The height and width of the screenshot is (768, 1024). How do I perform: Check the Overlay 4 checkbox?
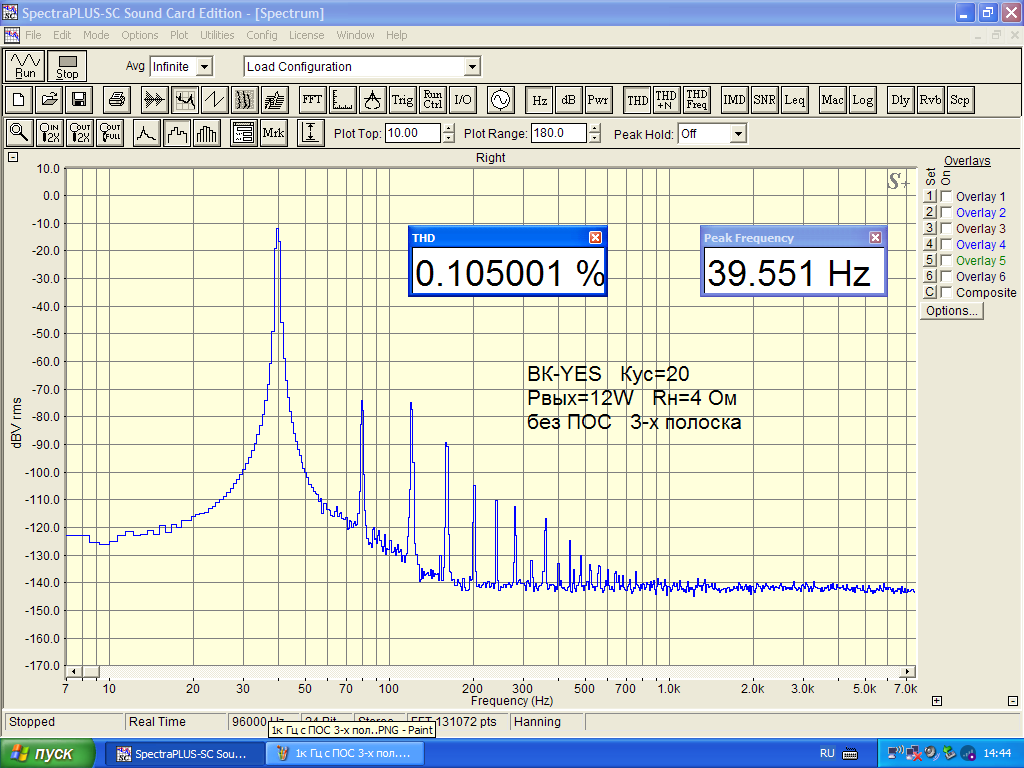click(x=946, y=245)
